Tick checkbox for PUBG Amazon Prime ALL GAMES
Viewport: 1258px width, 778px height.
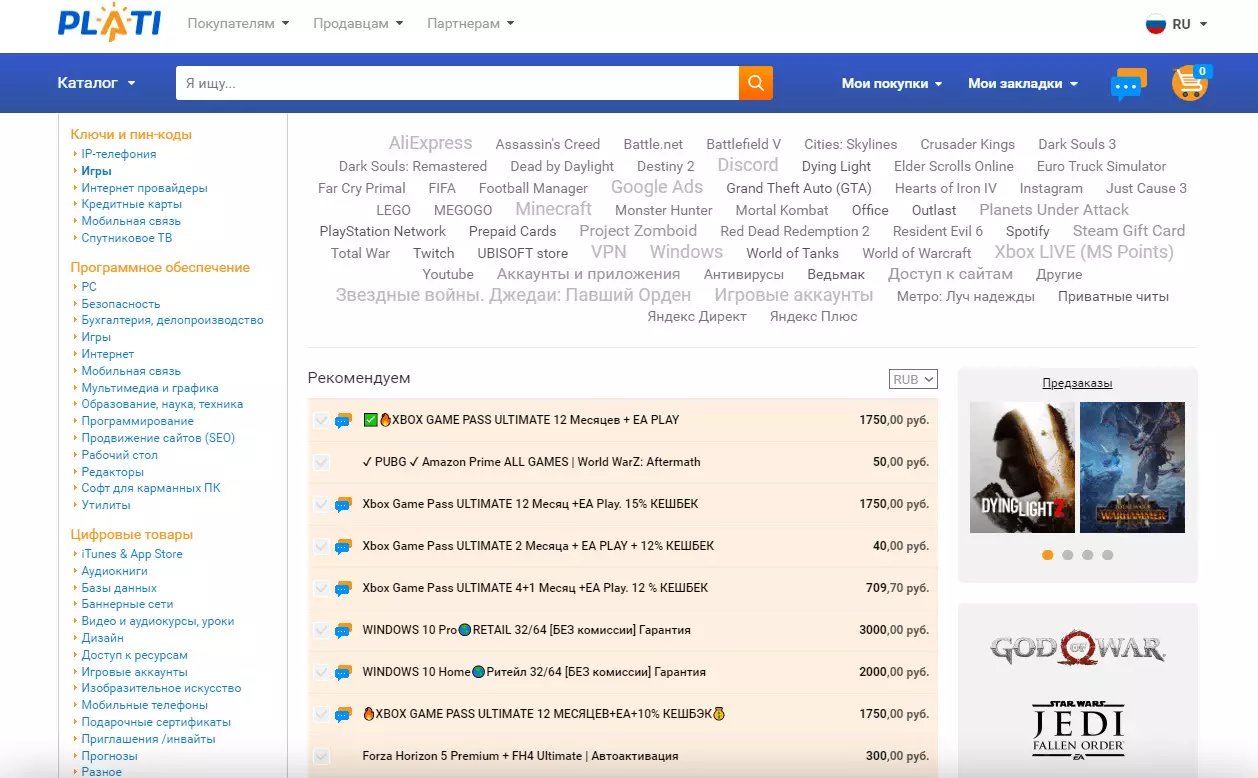click(321, 462)
